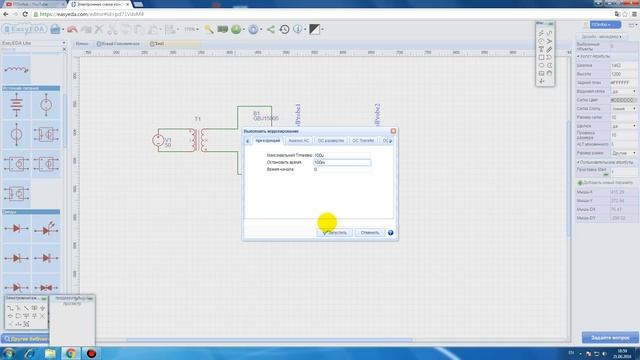The image size is (640, 360).
Task: Click the Stop time input field
Action: click(x=342, y=162)
